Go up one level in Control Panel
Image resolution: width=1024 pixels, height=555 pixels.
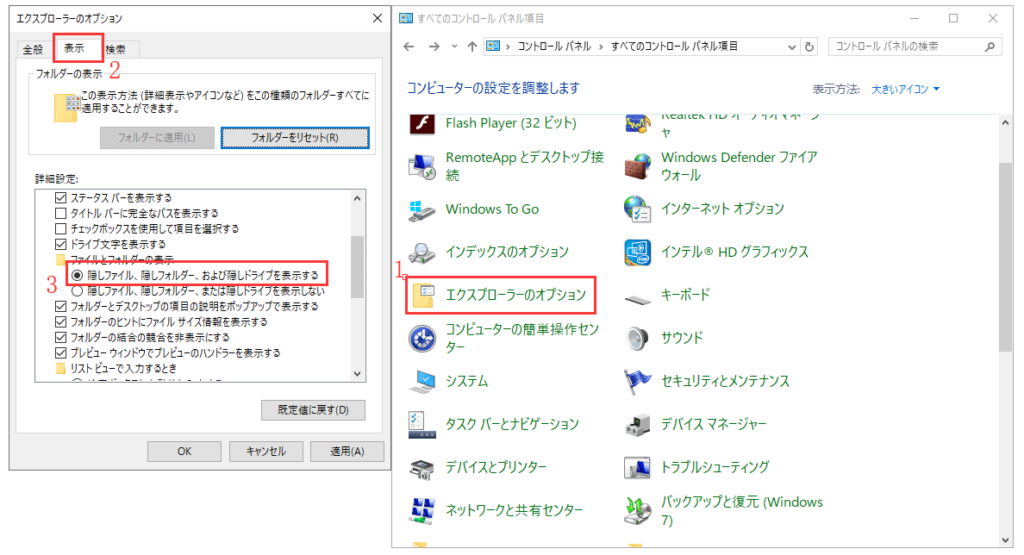coord(472,46)
